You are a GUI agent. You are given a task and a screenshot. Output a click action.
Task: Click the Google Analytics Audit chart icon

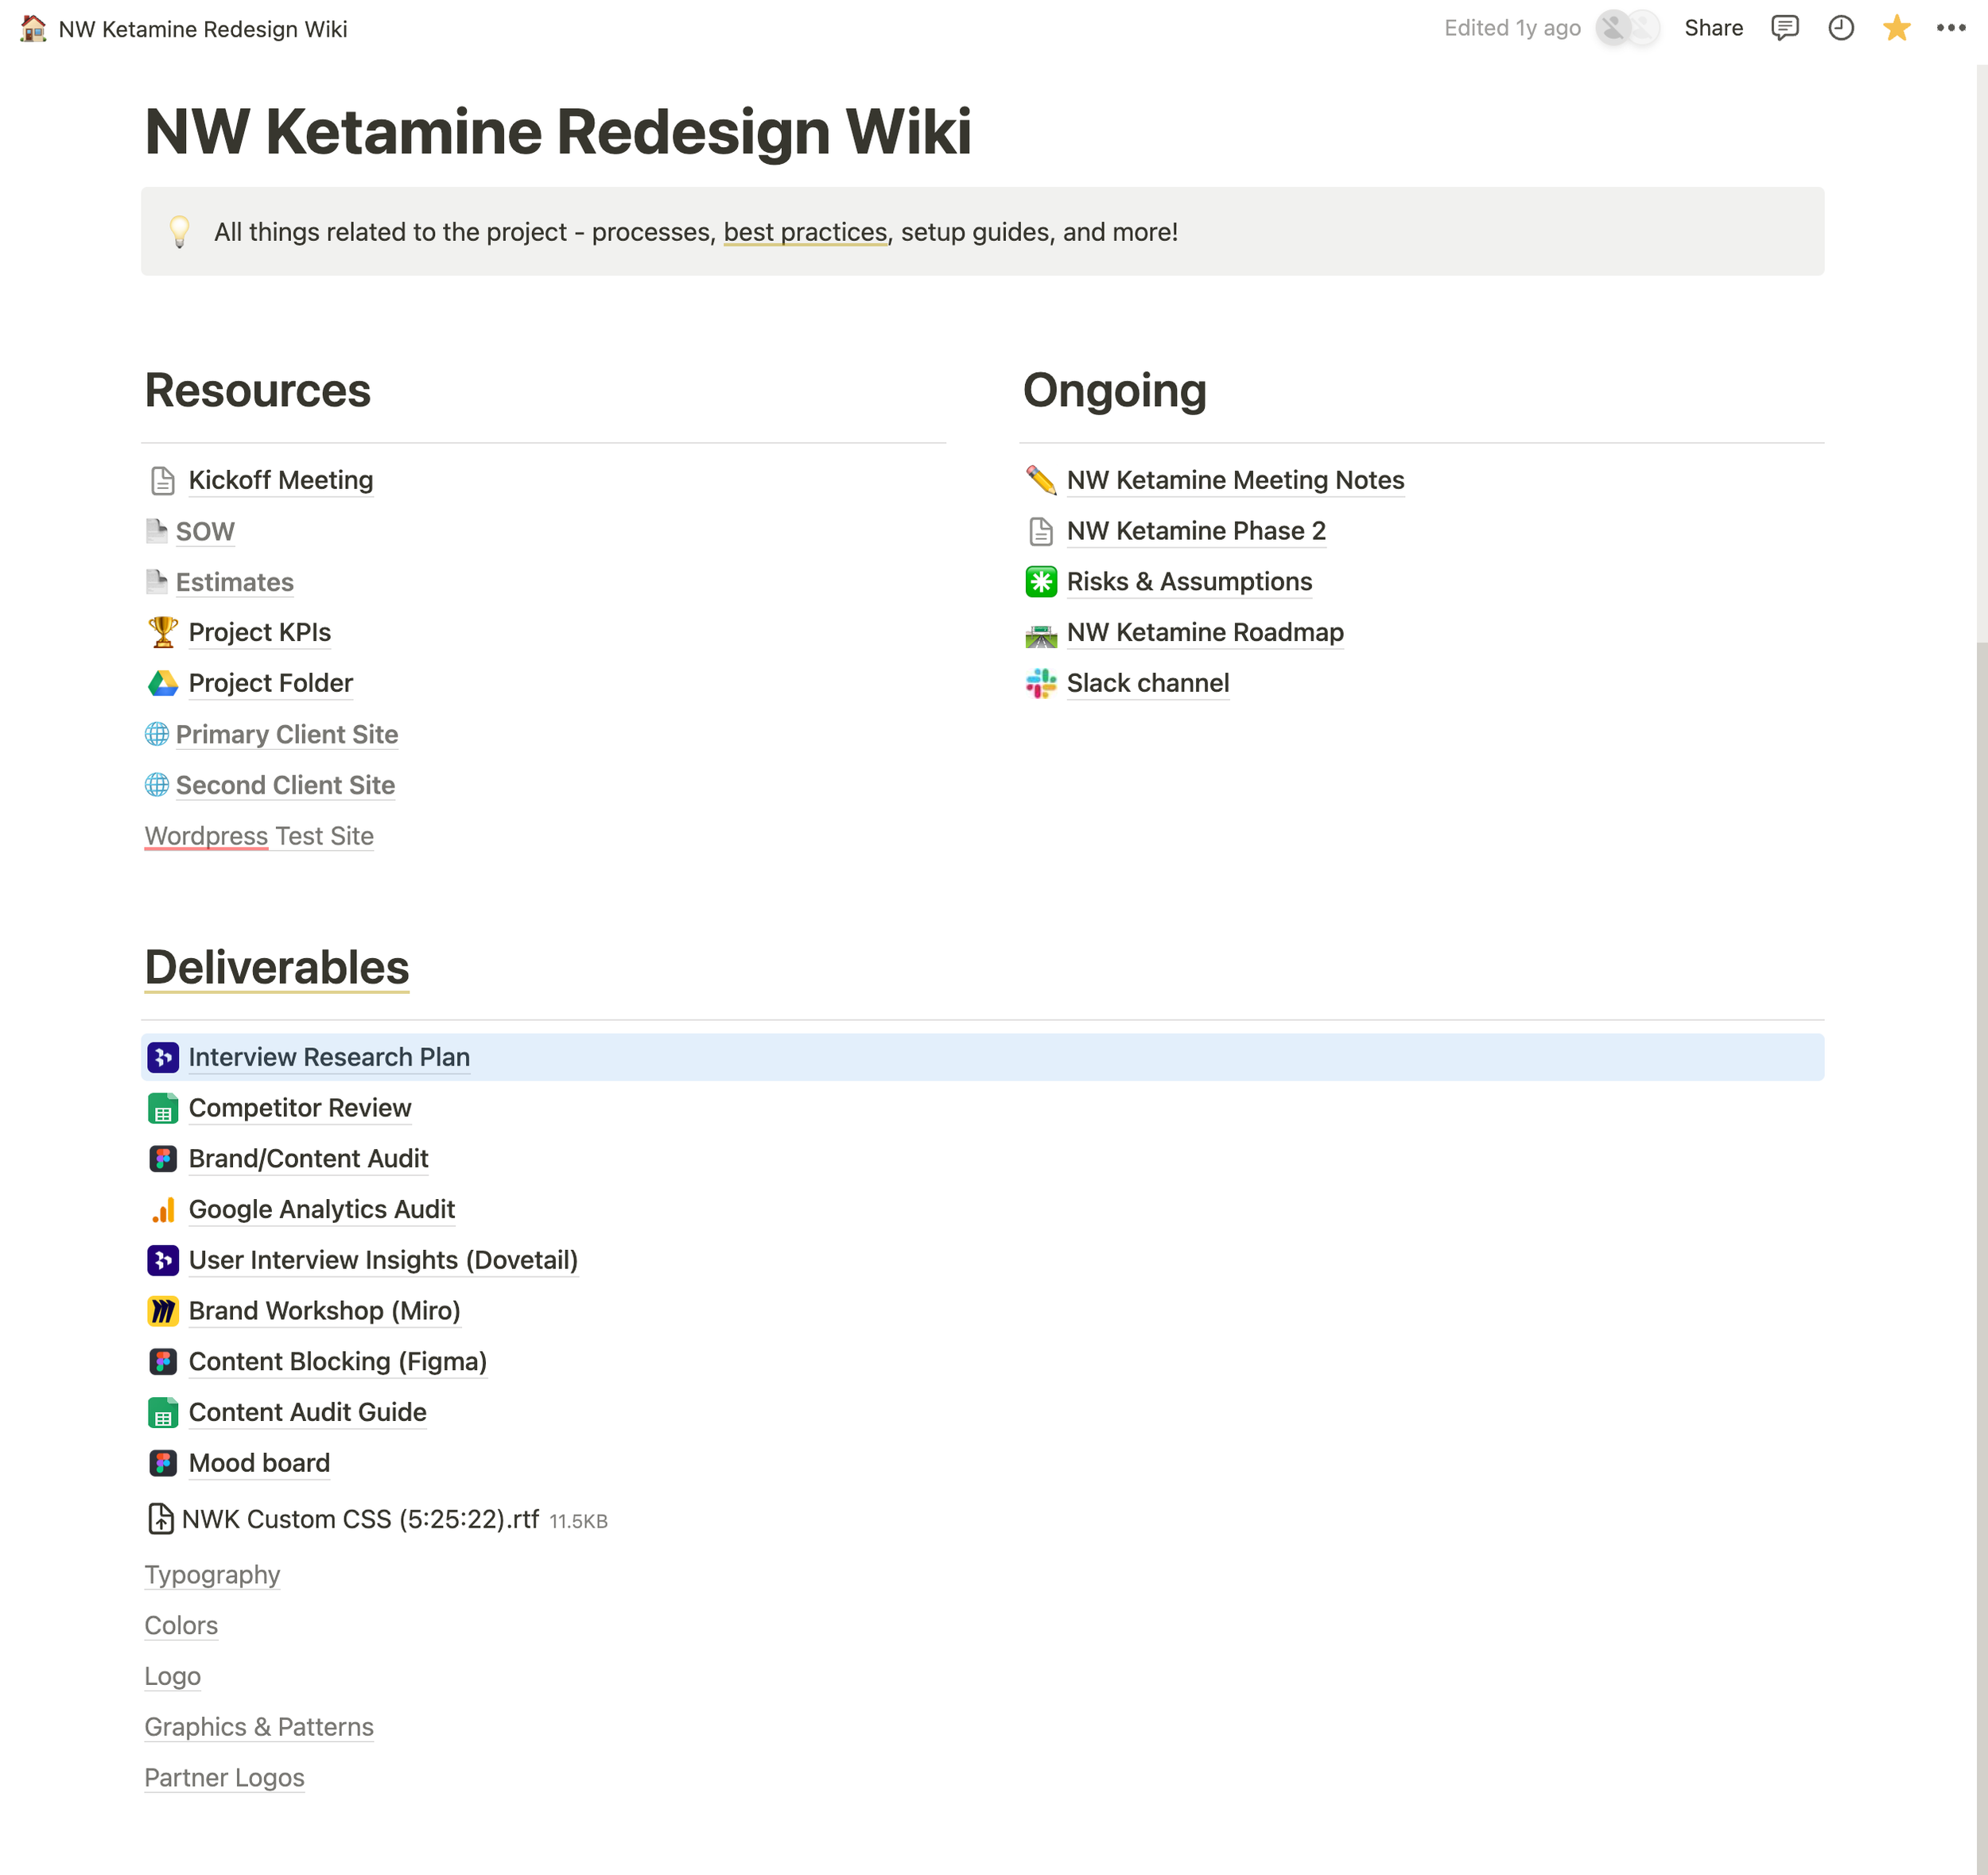[x=162, y=1209]
